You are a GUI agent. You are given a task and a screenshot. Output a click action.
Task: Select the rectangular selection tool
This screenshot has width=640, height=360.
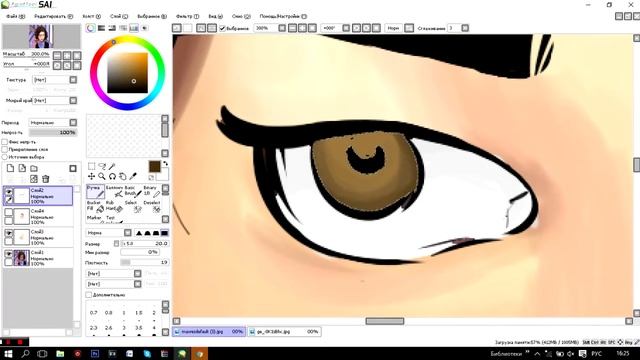pos(91,166)
